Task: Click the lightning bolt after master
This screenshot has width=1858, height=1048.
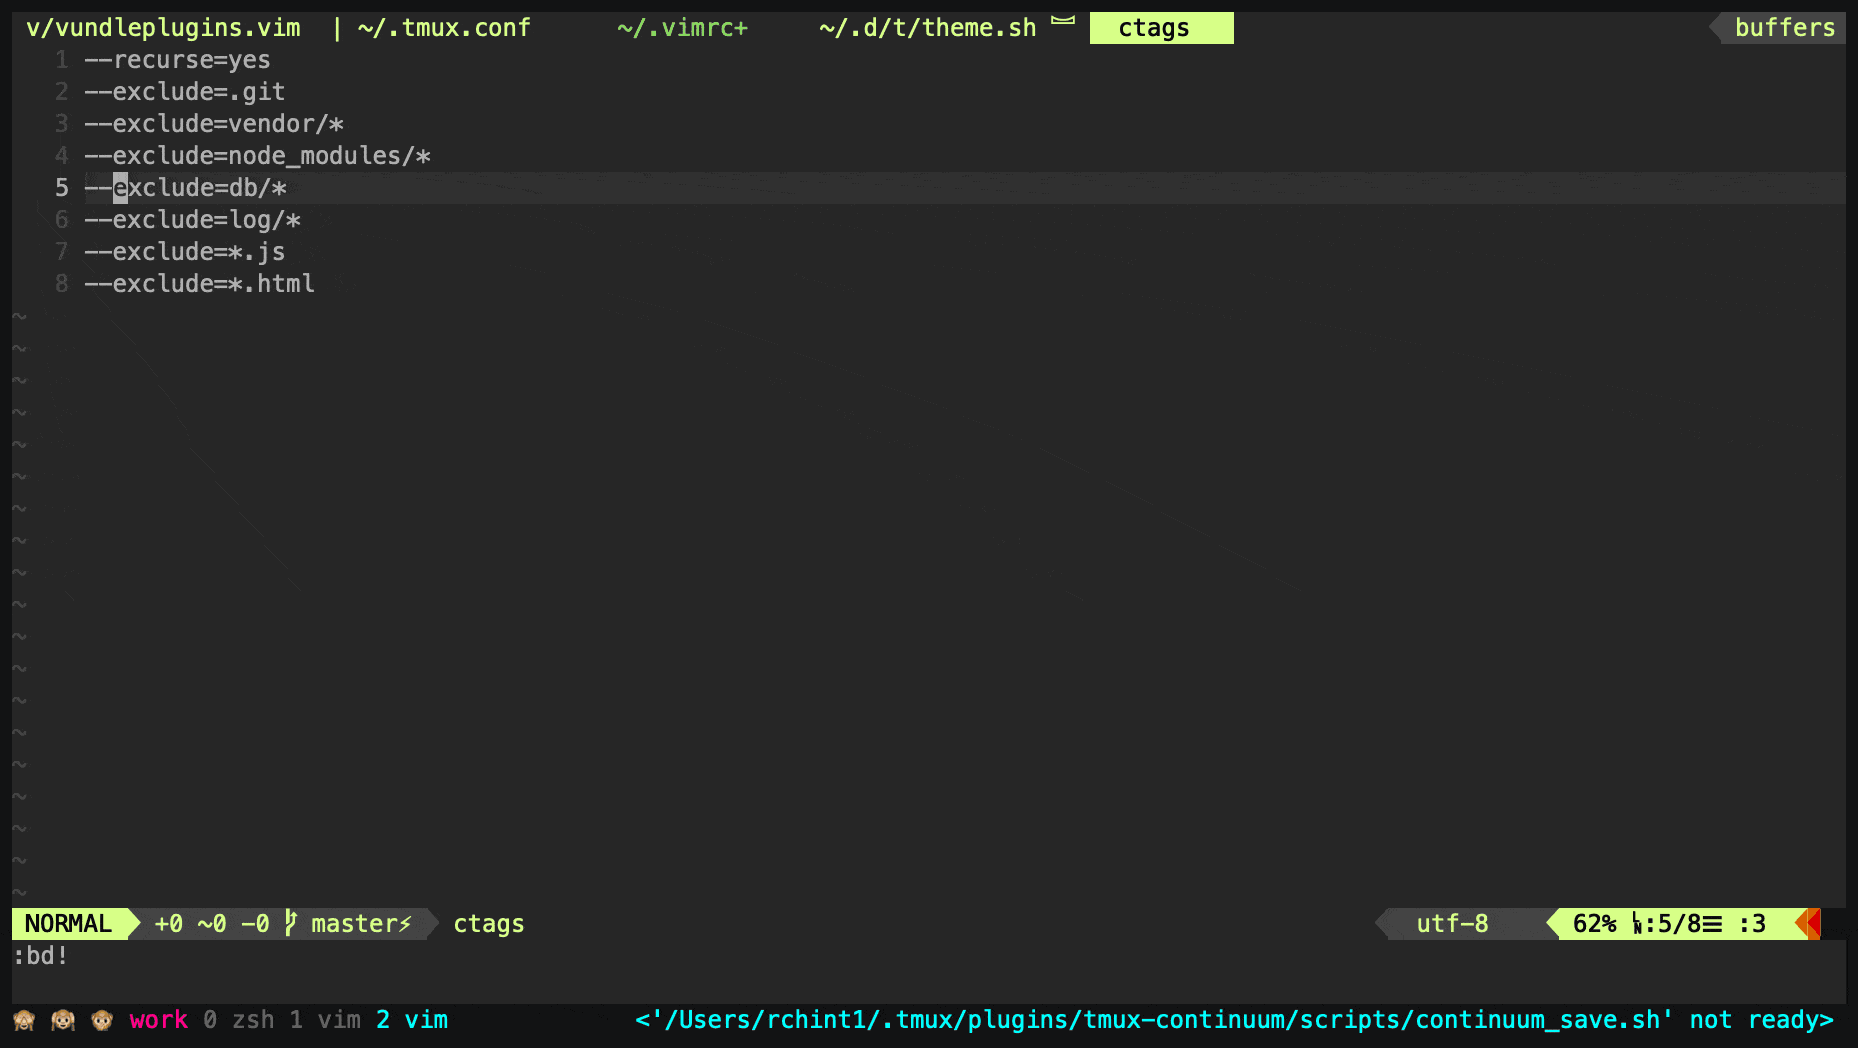Action: pos(405,924)
